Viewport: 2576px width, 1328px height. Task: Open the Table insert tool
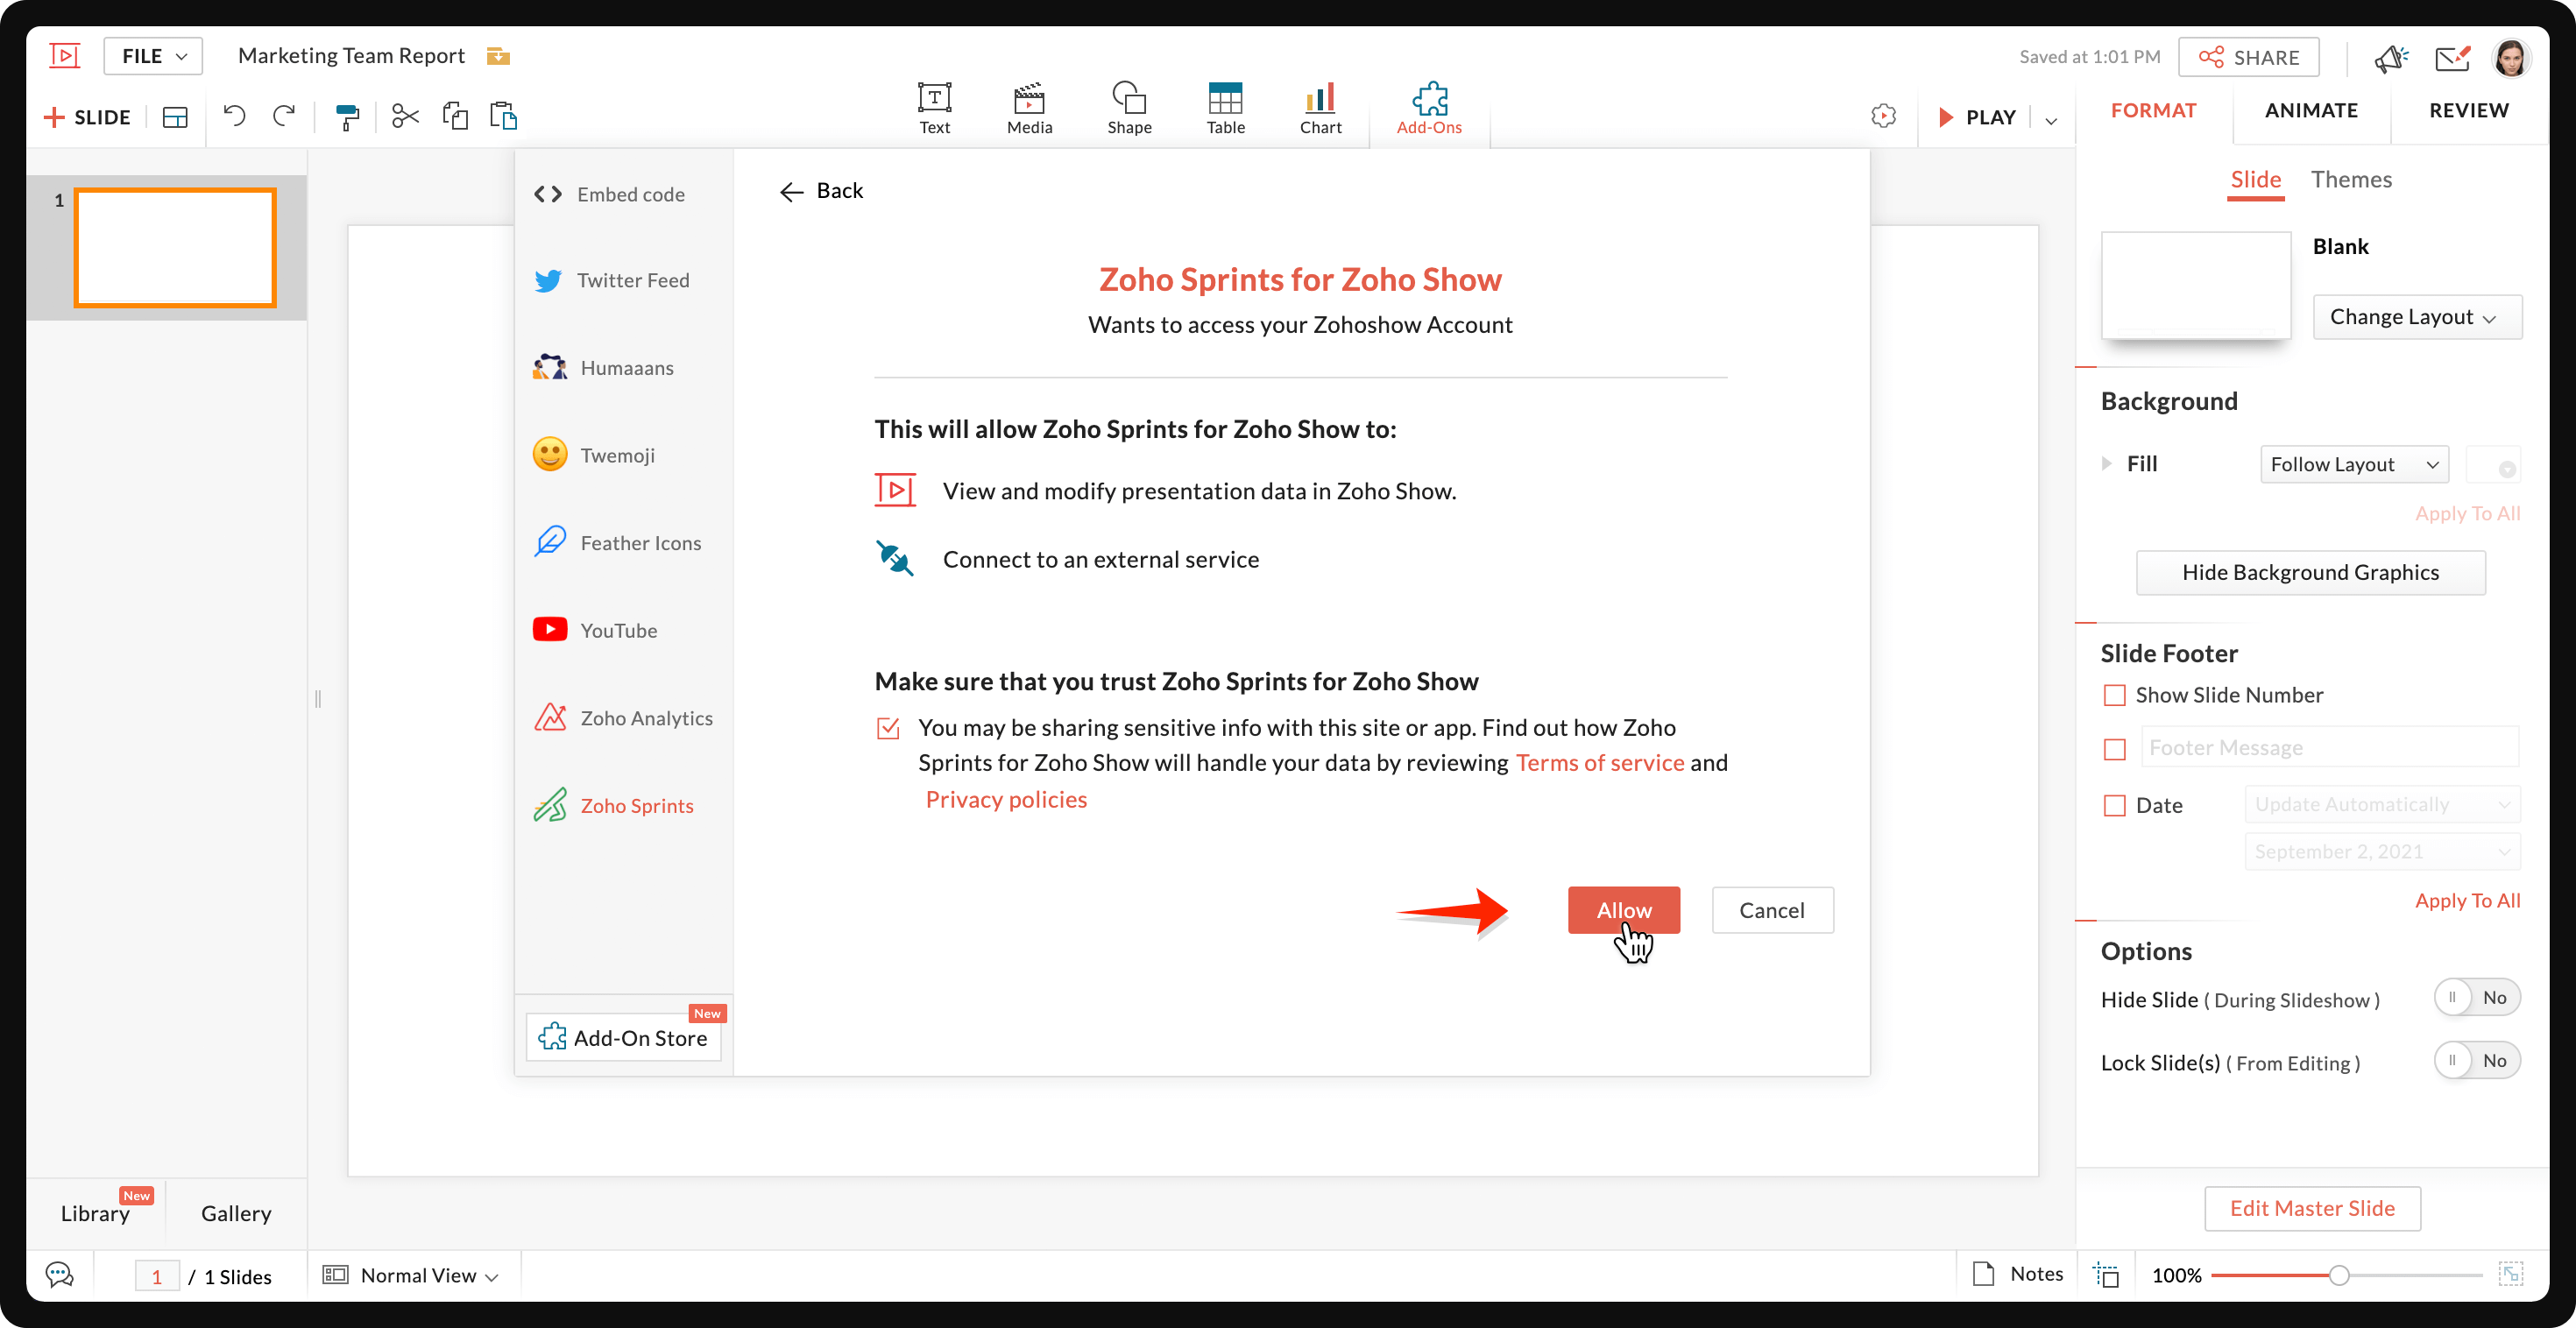click(x=1225, y=107)
